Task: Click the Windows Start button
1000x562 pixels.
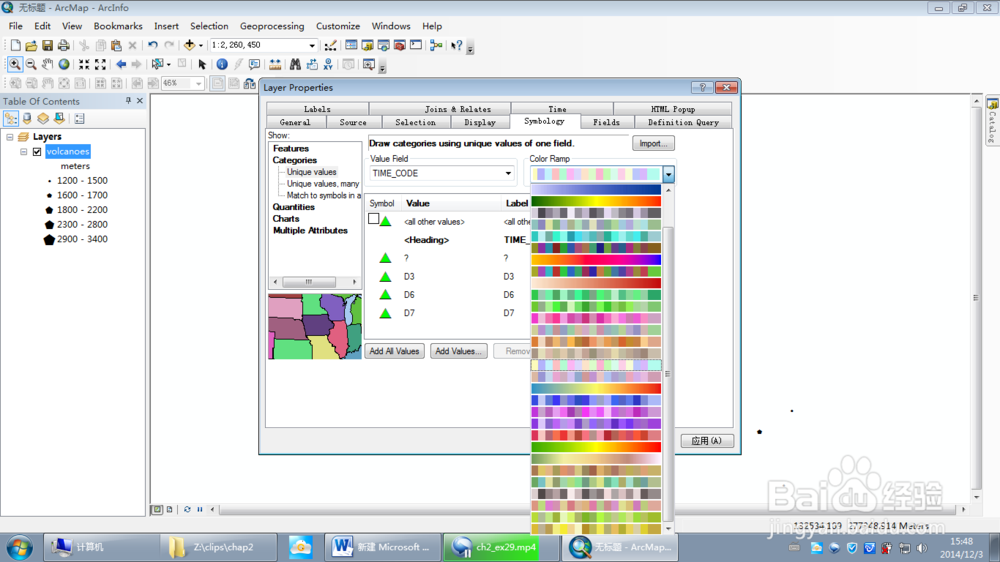Action: [x=20, y=547]
